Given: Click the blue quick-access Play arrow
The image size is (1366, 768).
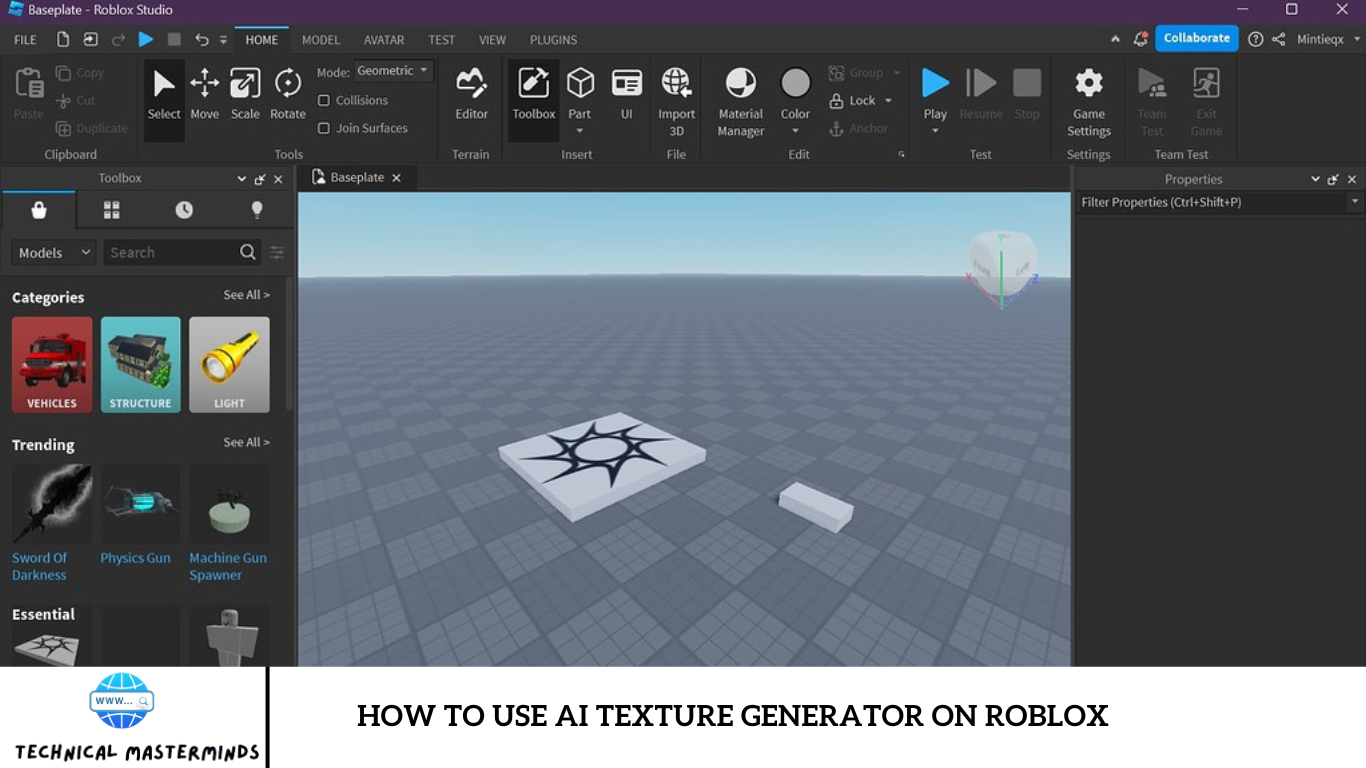Looking at the screenshot, I should (146, 40).
